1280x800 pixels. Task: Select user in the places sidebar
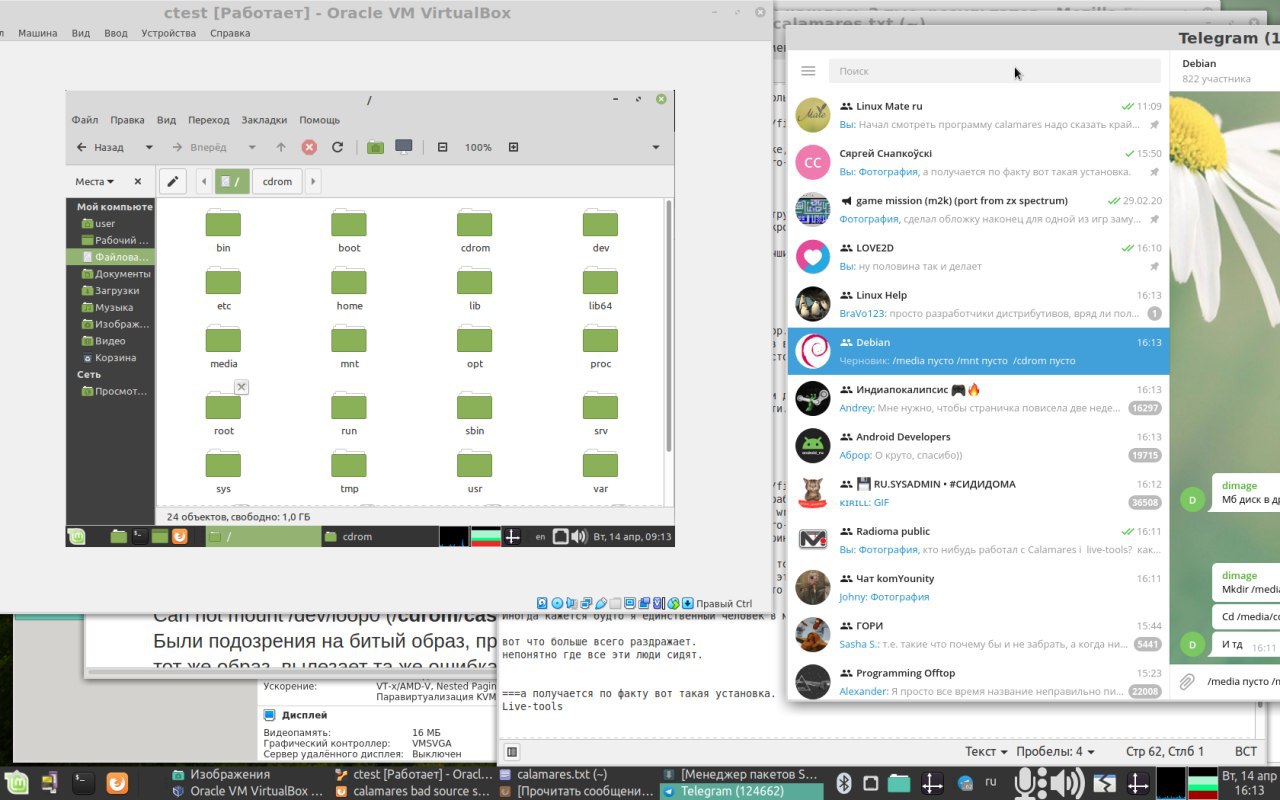click(x=105, y=224)
